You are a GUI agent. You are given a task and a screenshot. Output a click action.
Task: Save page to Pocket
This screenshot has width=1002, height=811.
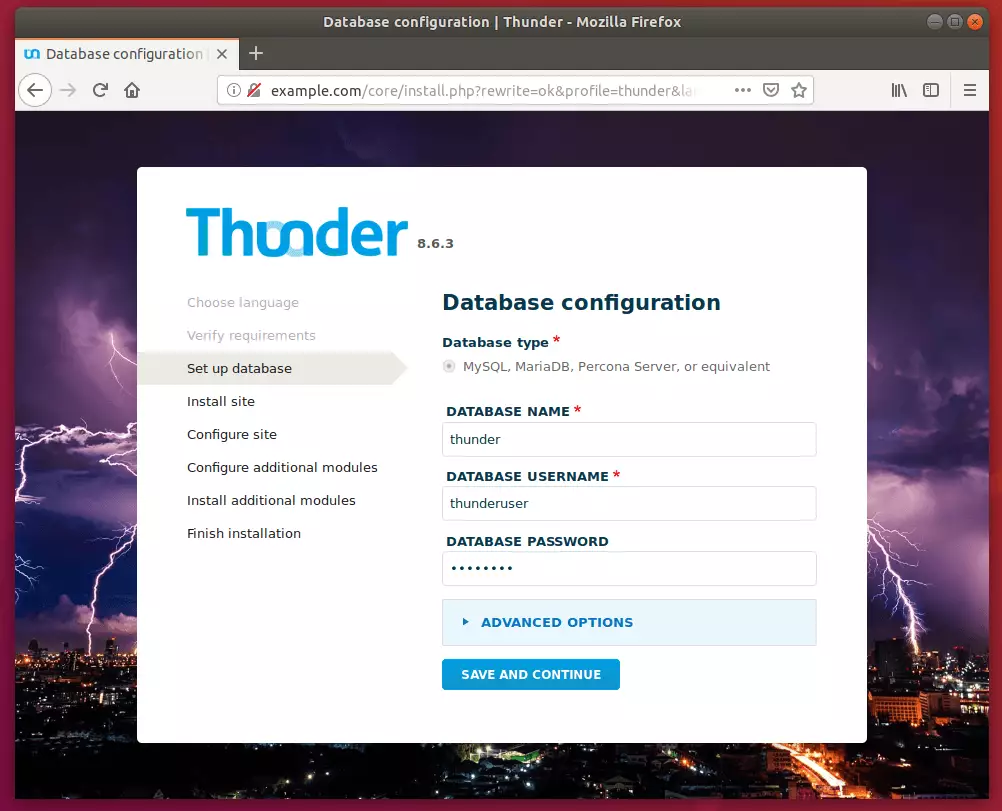pos(771,90)
